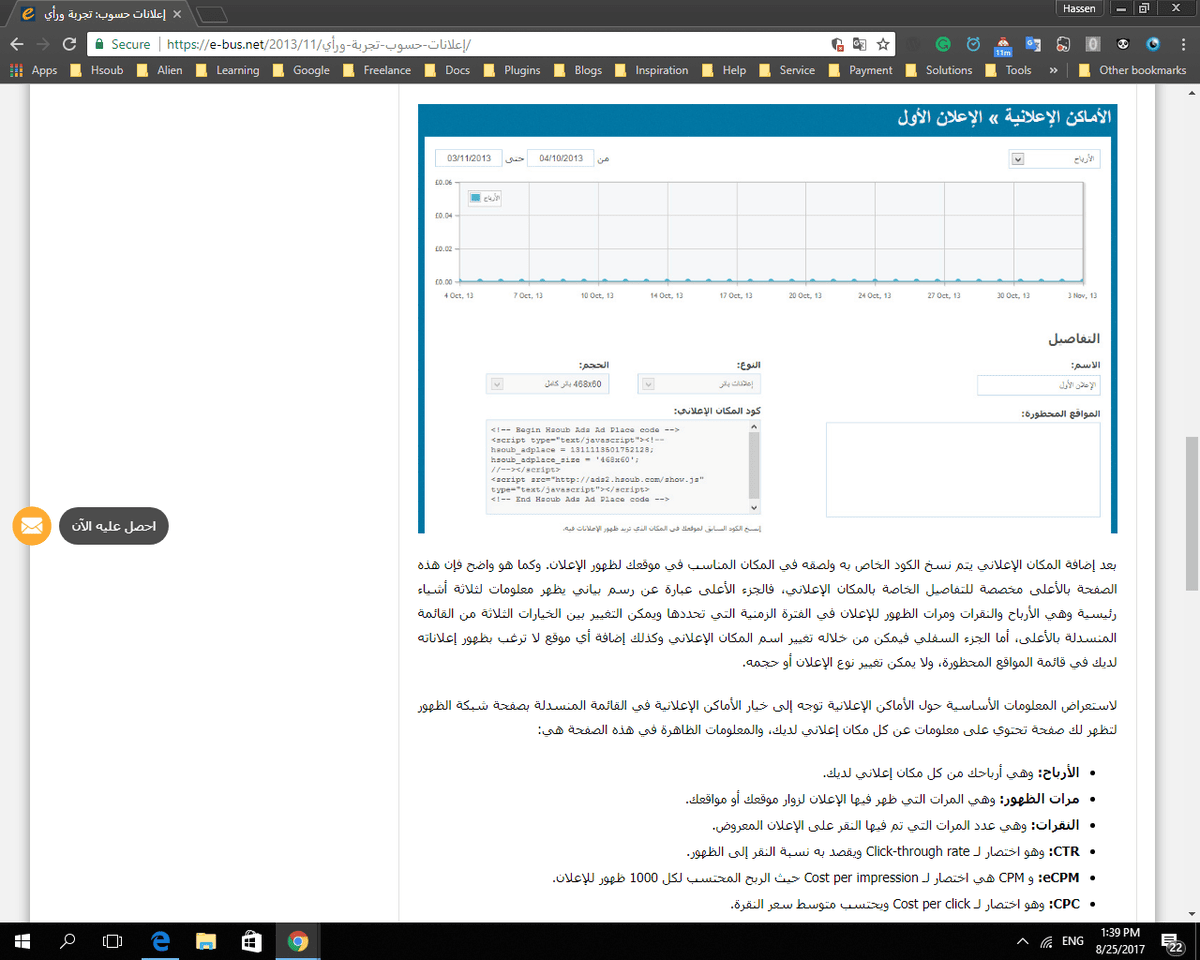Click the e-bus.net address bar URL

[x=318, y=44]
